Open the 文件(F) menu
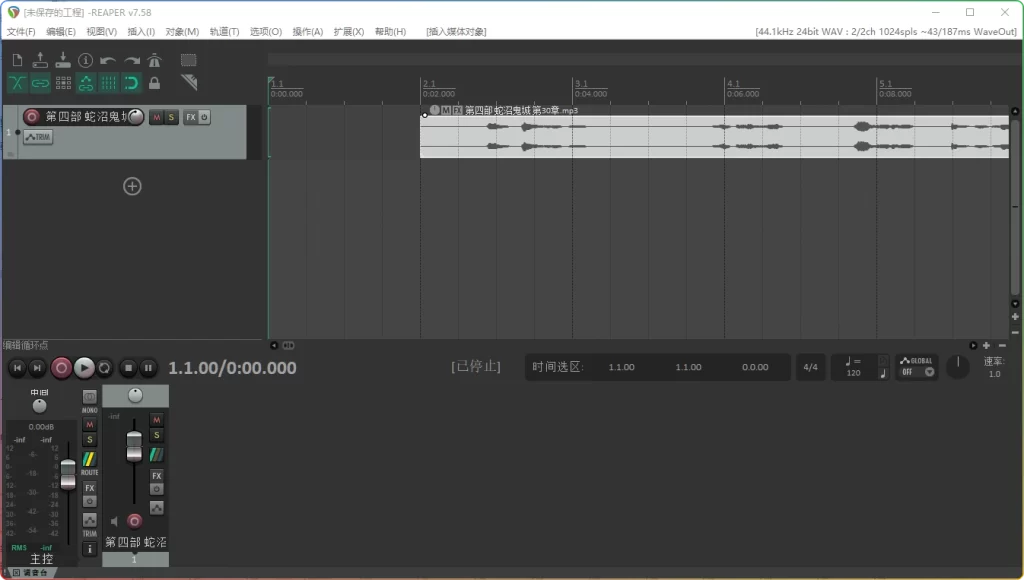 tap(20, 32)
